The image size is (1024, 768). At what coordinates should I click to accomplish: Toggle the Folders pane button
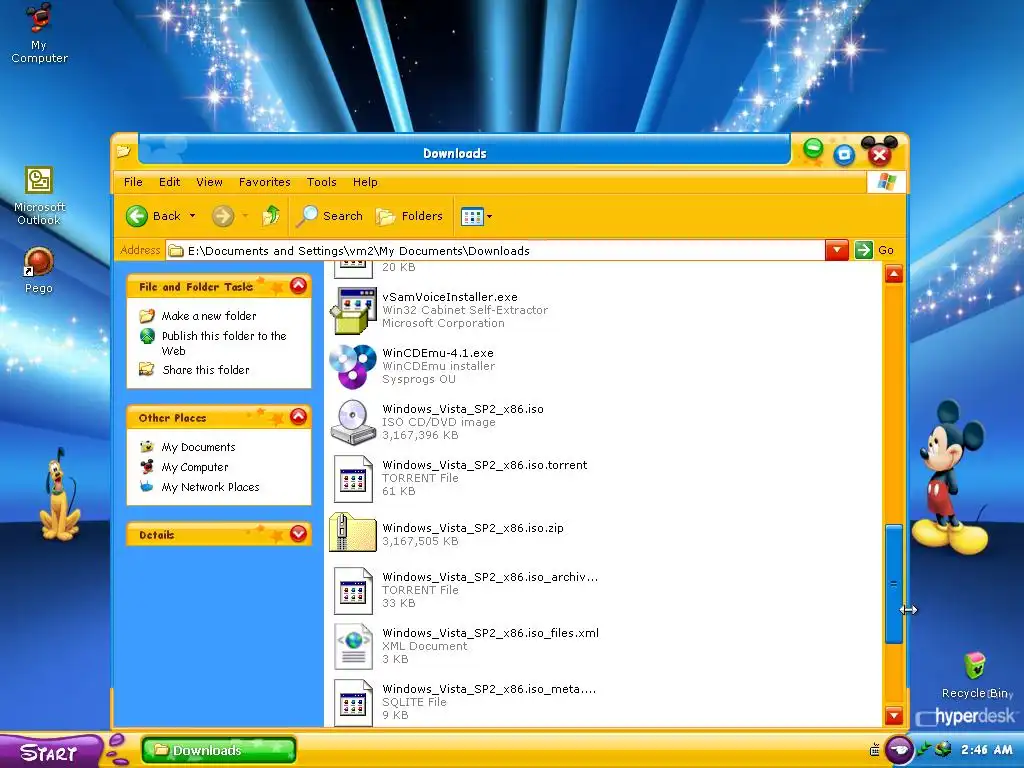coord(409,216)
